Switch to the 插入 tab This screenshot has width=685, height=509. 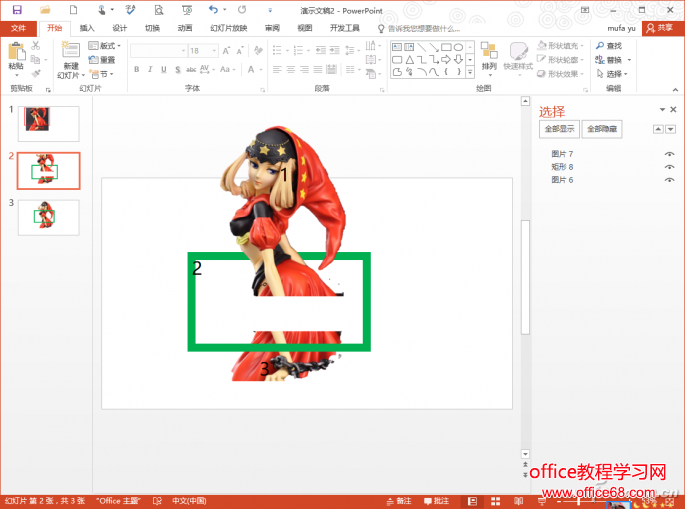point(87,28)
